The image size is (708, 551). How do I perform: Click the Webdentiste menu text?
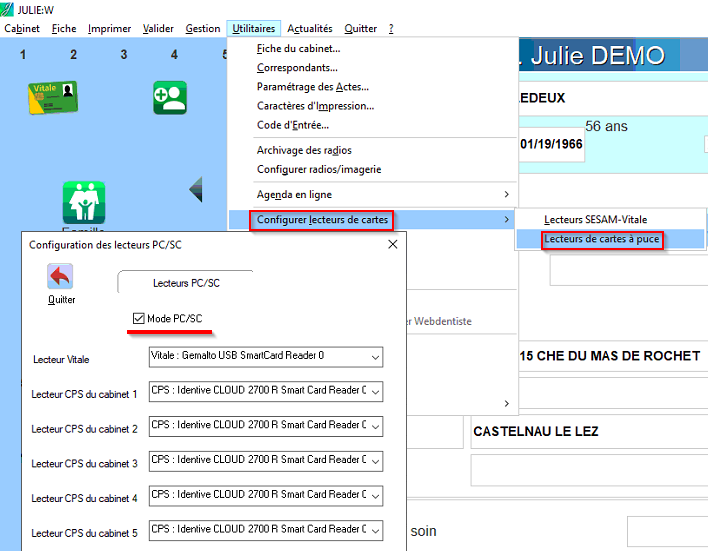click(442, 322)
